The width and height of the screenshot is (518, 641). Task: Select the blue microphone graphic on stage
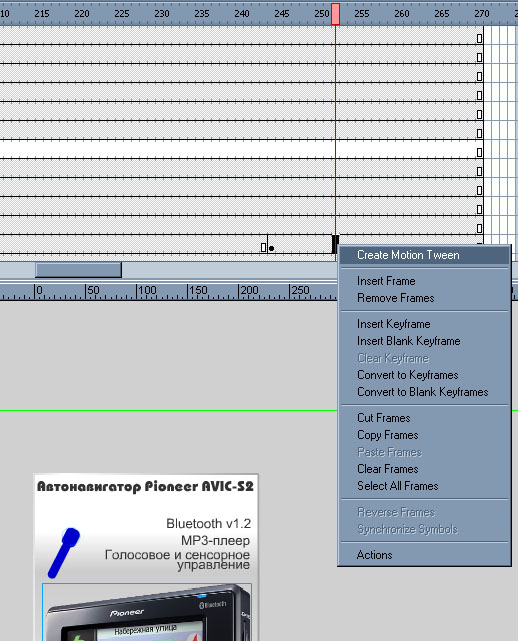point(64,553)
